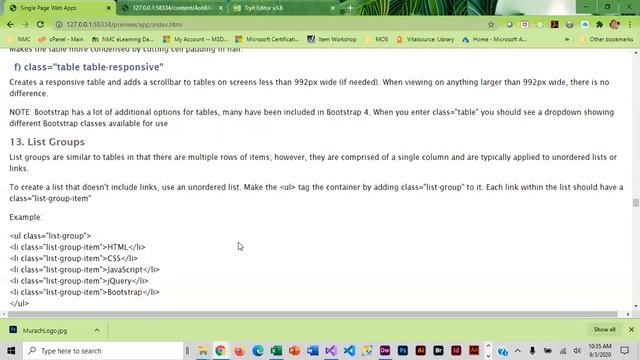Open PowerPoint from the taskbar
The height and width of the screenshot is (360, 640).
click(x=294, y=351)
